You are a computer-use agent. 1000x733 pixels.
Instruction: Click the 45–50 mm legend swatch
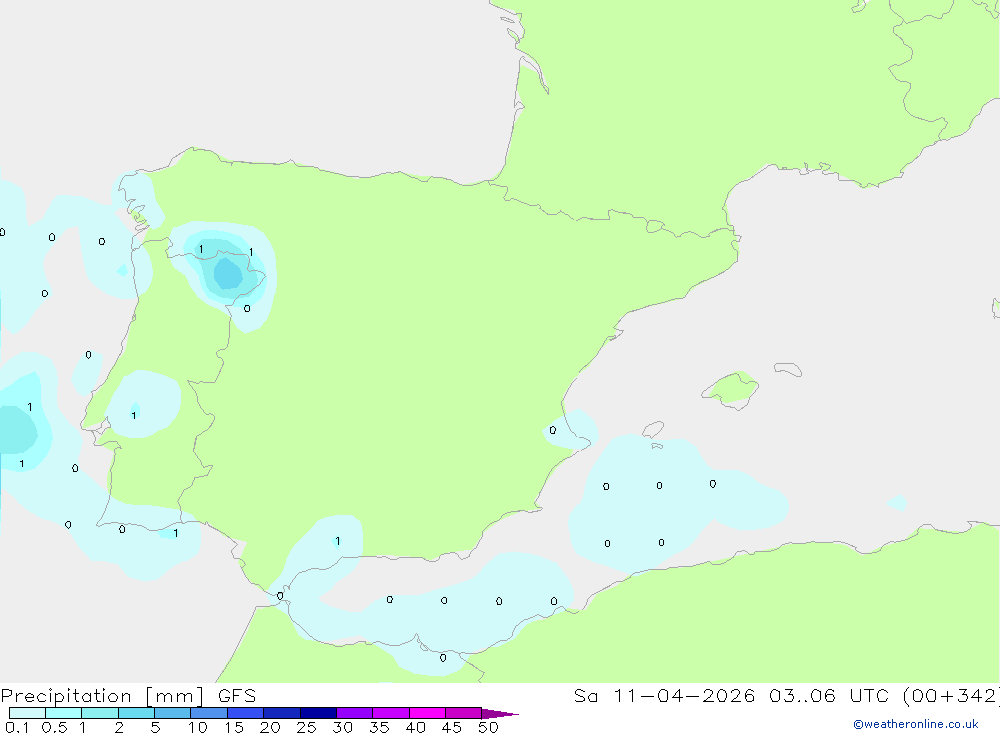point(464,713)
